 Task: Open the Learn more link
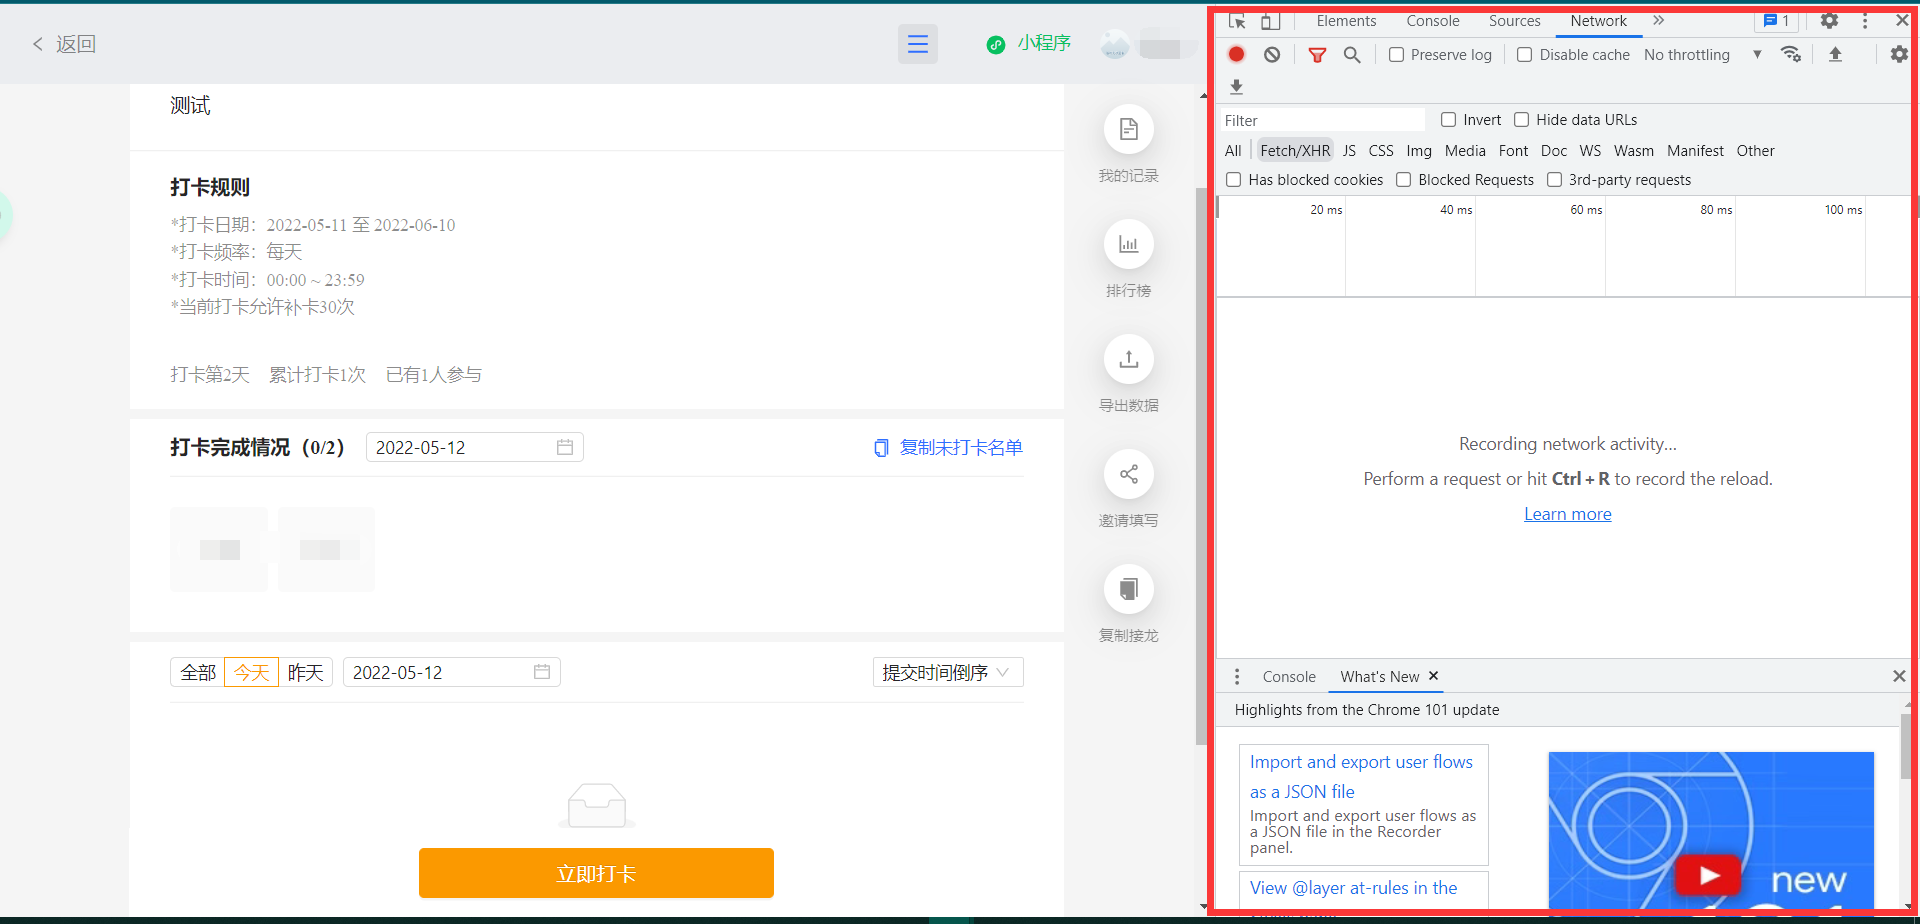(x=1567, y=513)
